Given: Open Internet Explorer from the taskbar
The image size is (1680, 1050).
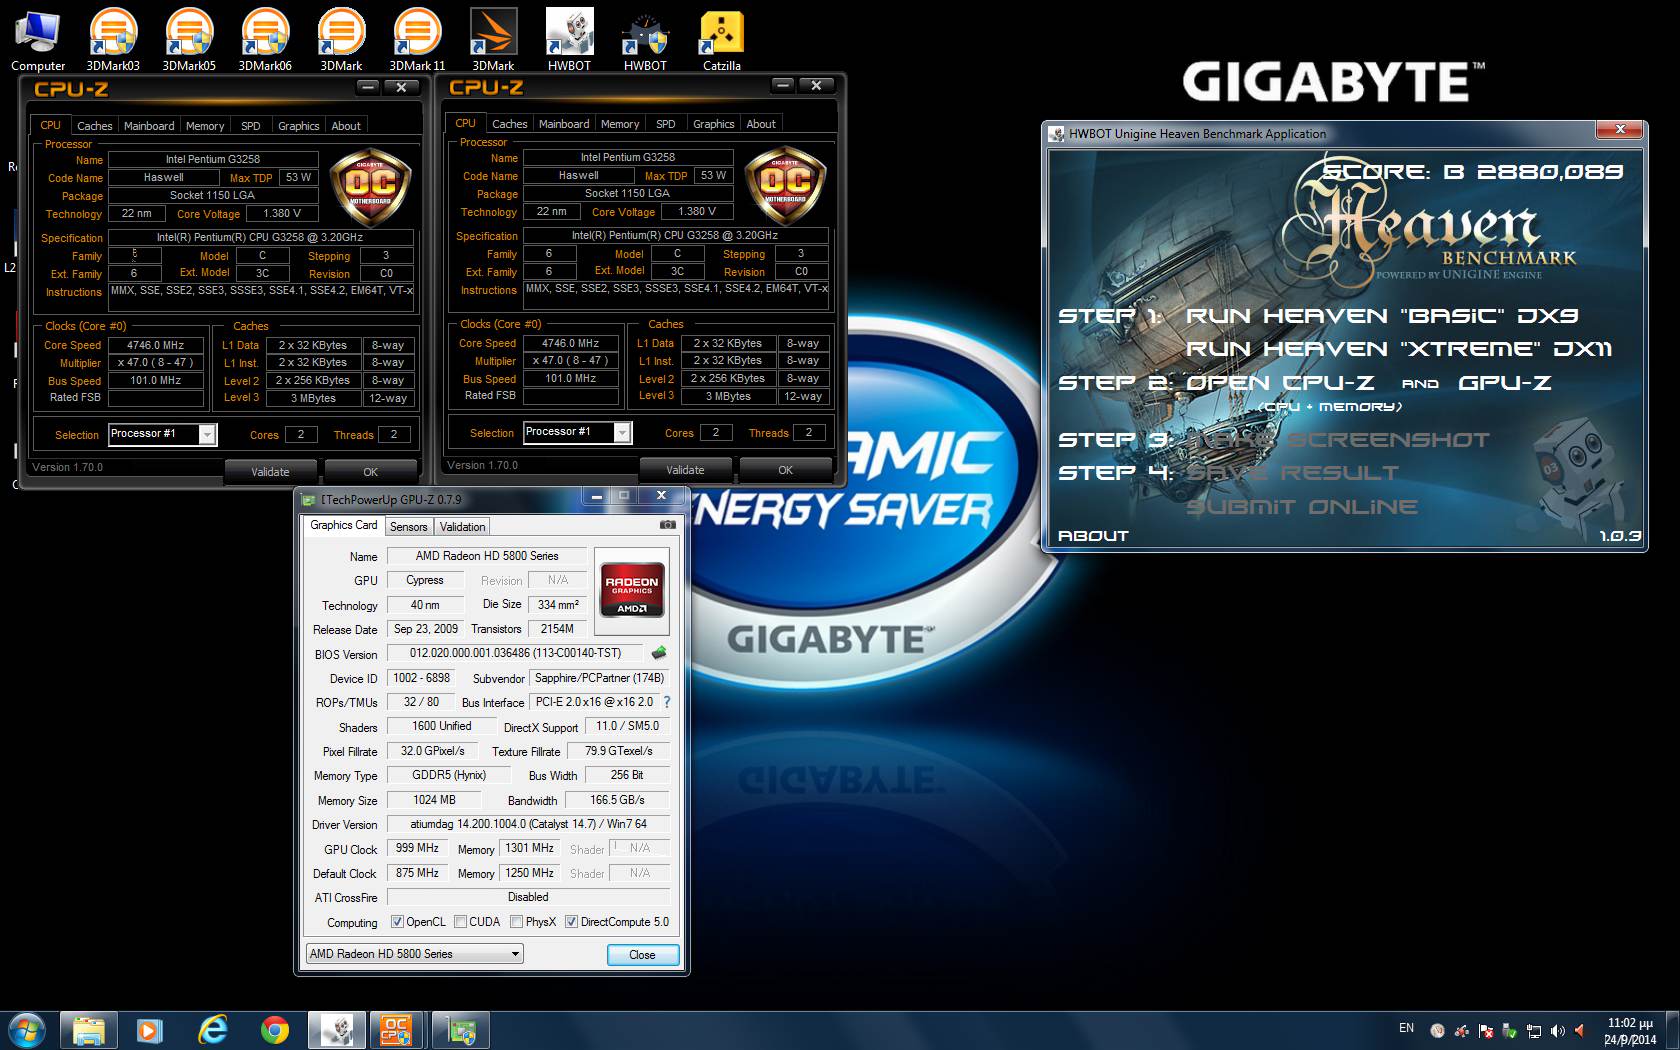Looking at the screenshot, I should [212, 1030].
